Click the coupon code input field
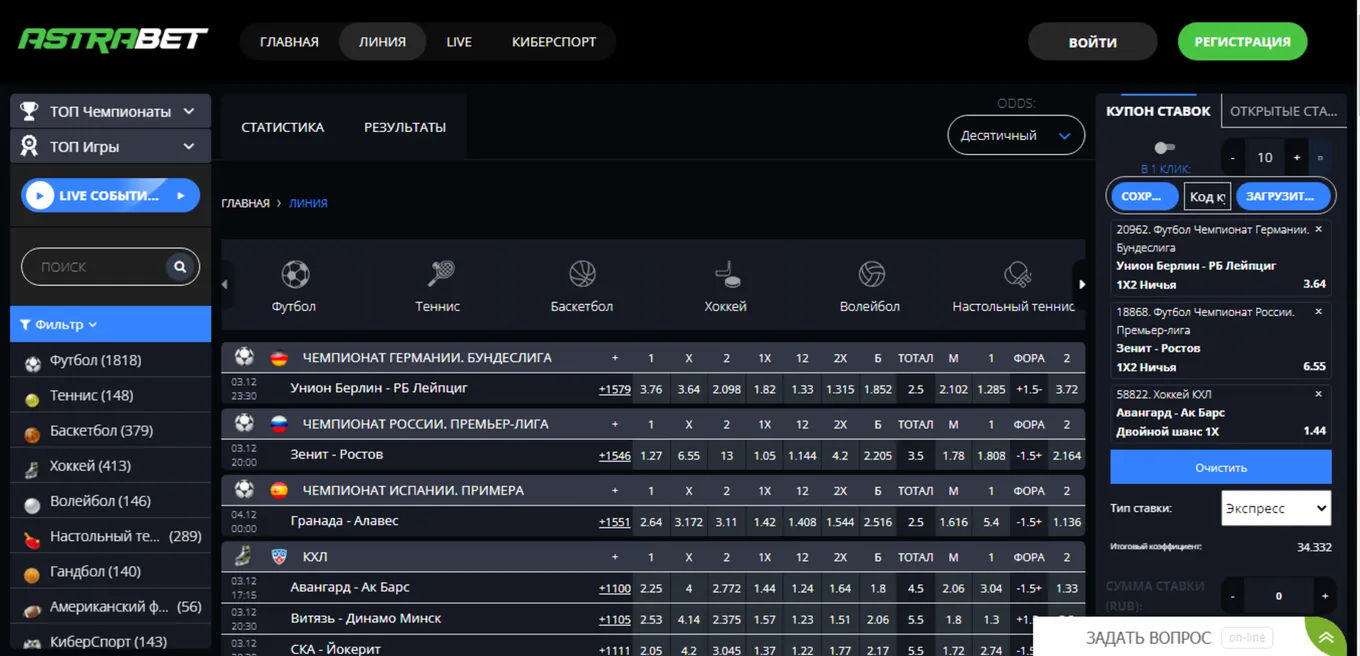Image resolution: width=1360 pixels, height=656 pixels. coord(1207,197)
